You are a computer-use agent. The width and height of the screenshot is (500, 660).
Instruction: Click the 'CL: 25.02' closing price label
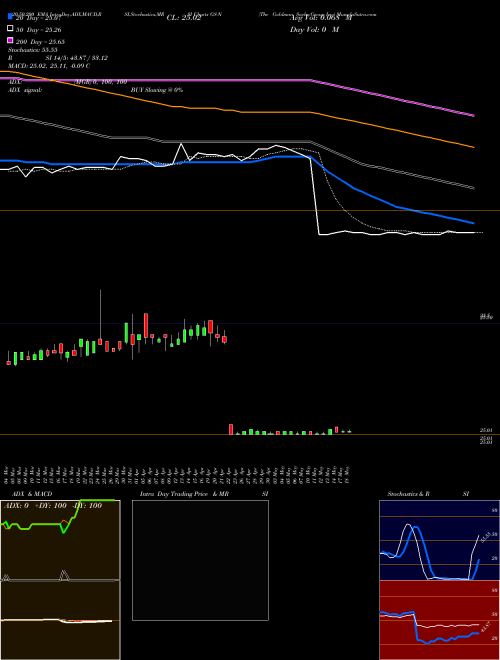tap(184, 18)
